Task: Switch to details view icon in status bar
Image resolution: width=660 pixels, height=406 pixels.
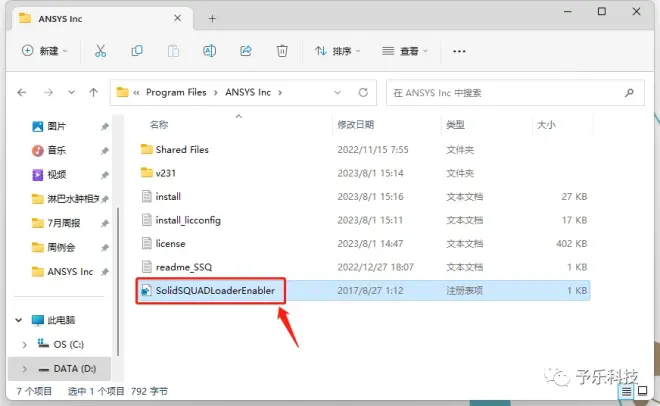Action: [x=626, y=391]
